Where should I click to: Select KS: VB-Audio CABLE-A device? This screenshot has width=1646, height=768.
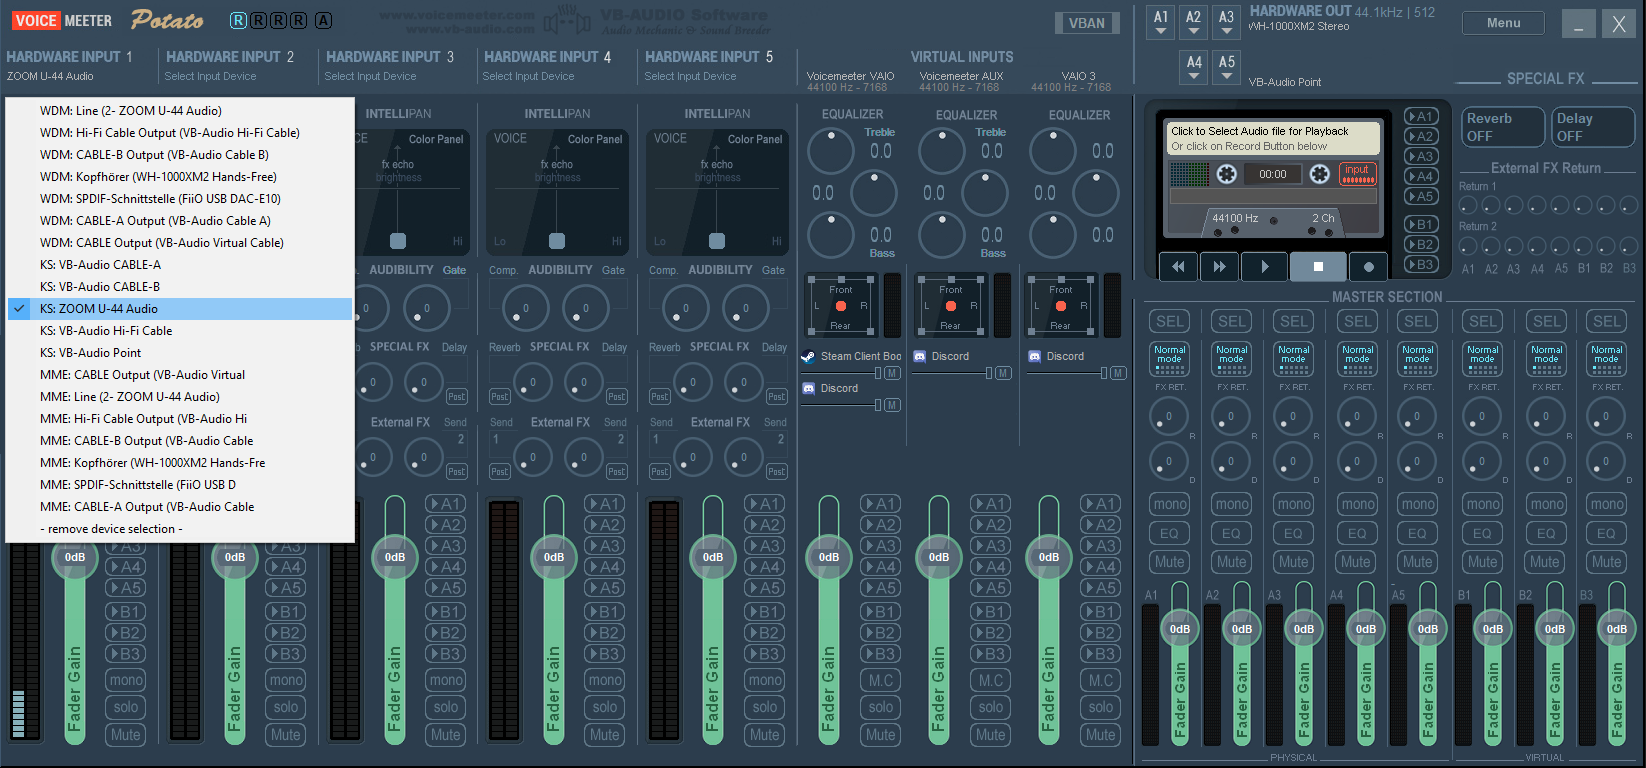click(180, 265)
